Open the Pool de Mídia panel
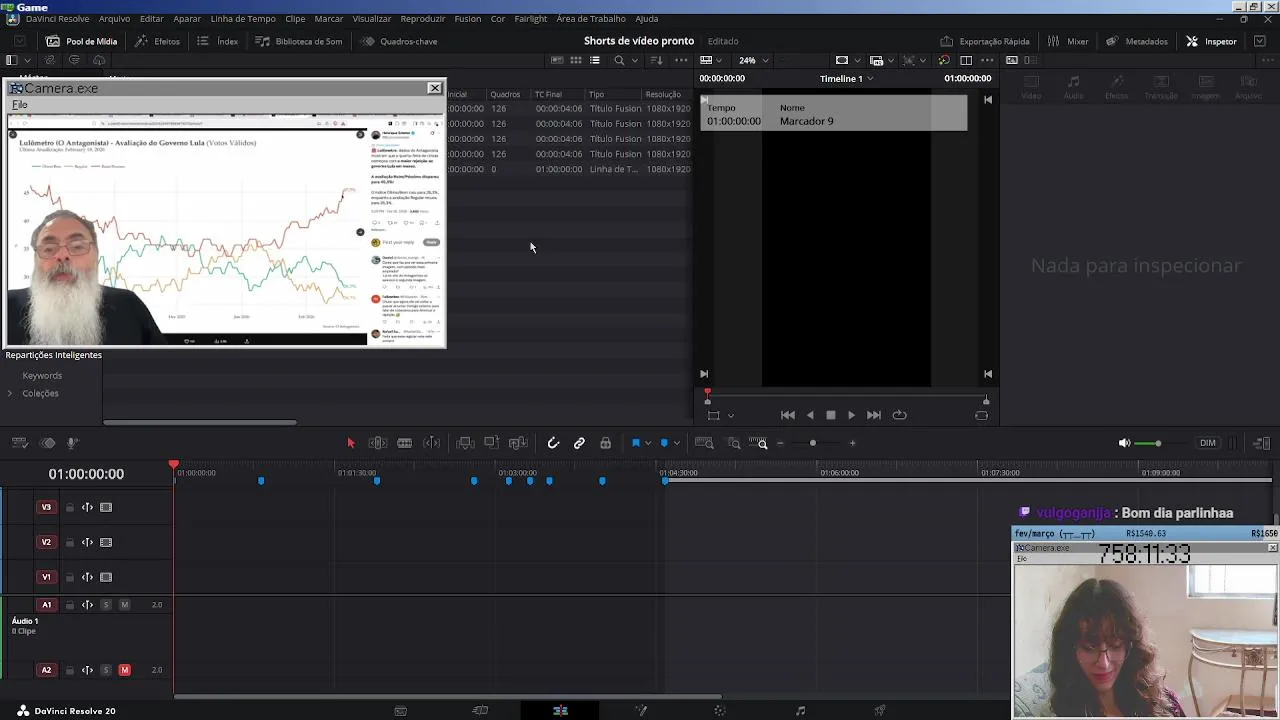The height and width of the screenshot is (720, 1280). click(82, 41)
